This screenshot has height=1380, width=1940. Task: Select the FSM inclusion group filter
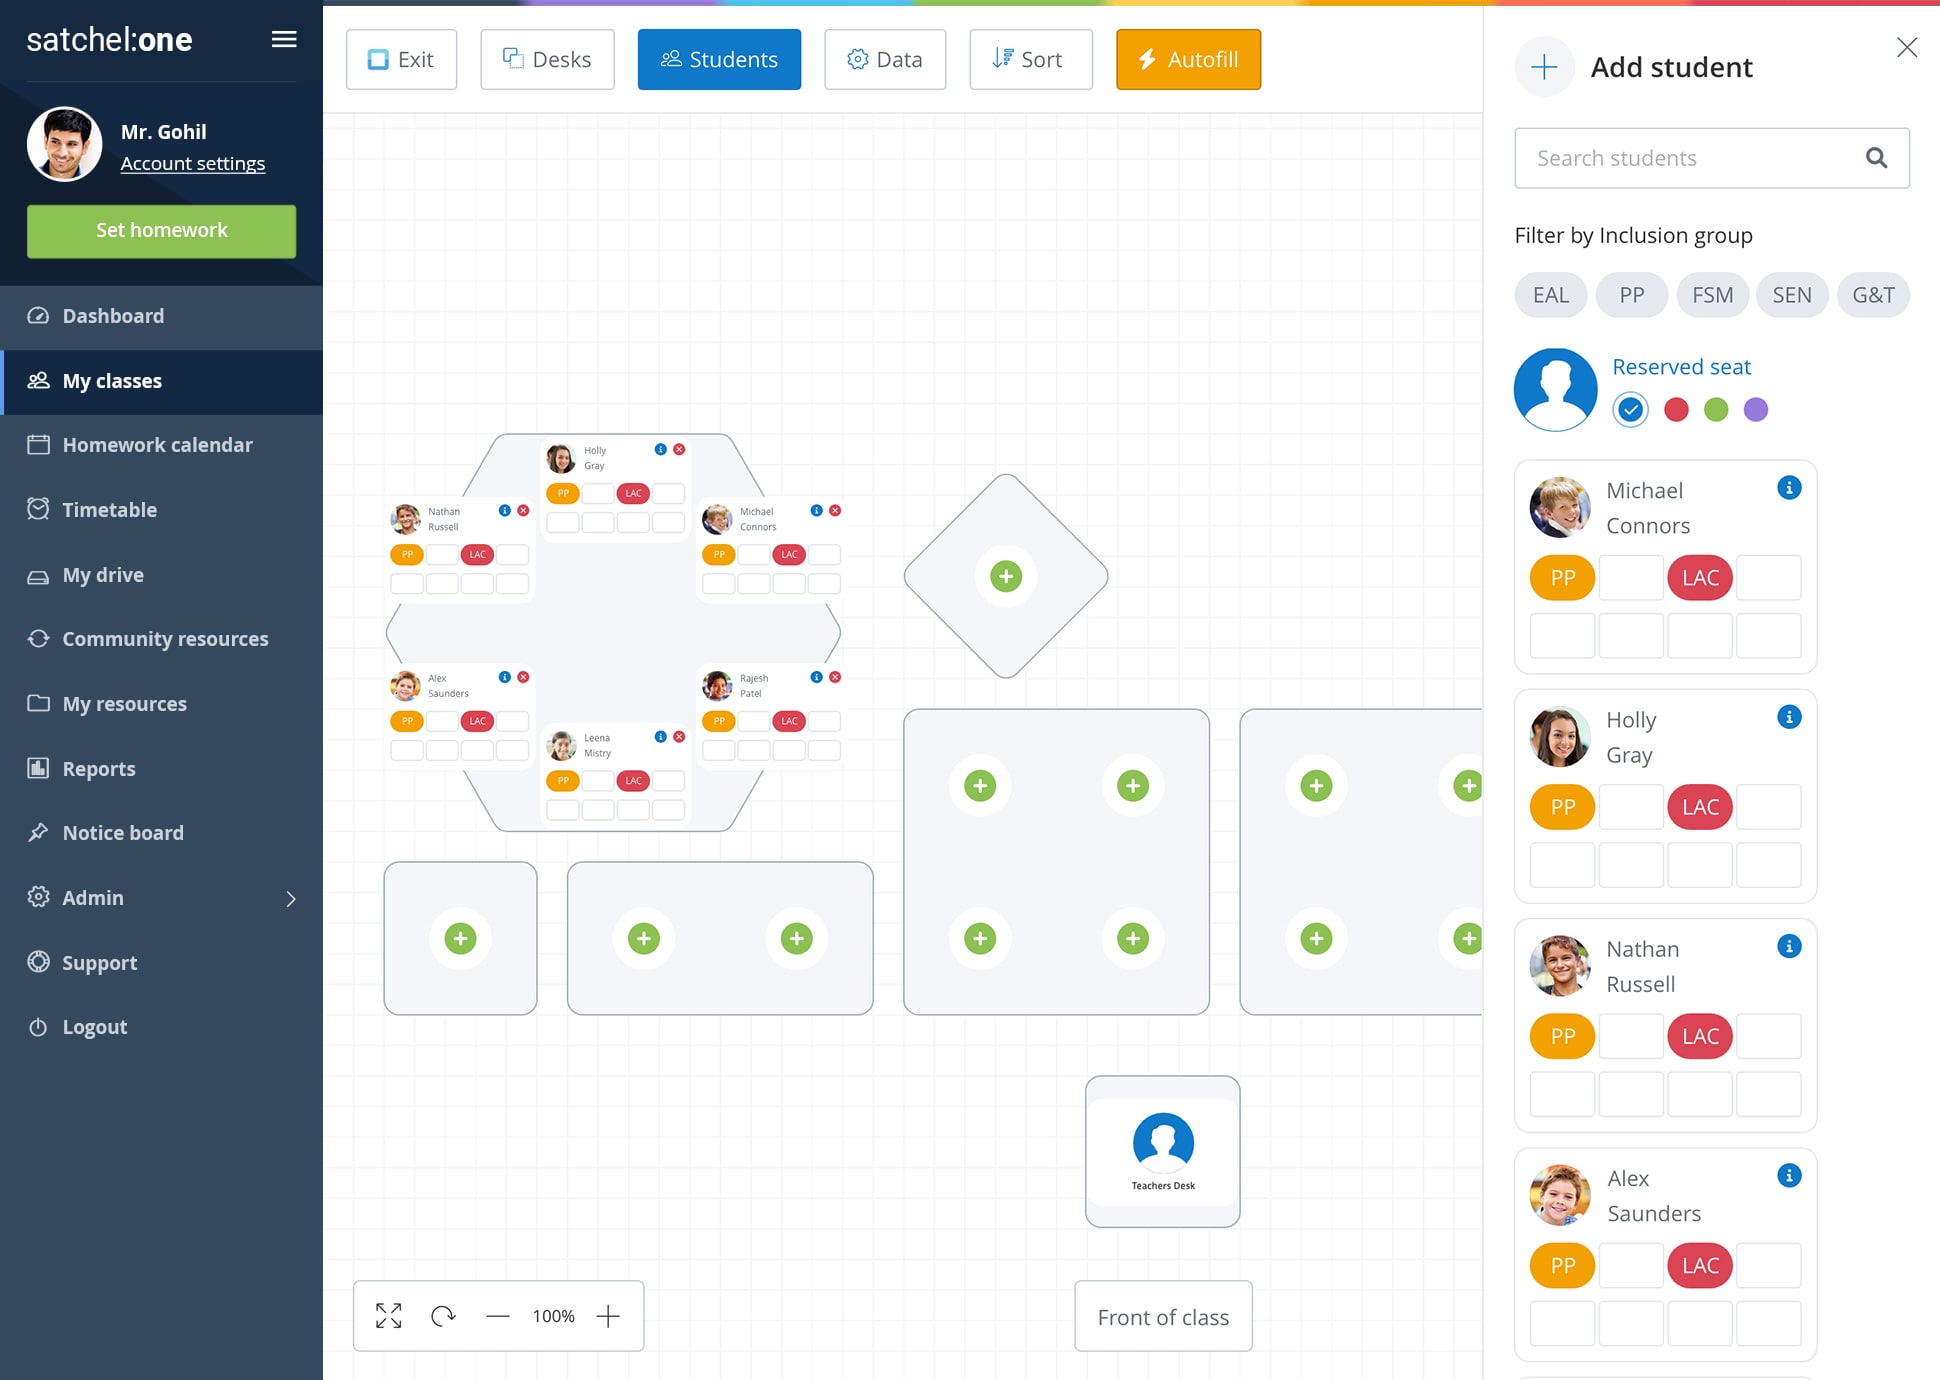click(1712, 294)
